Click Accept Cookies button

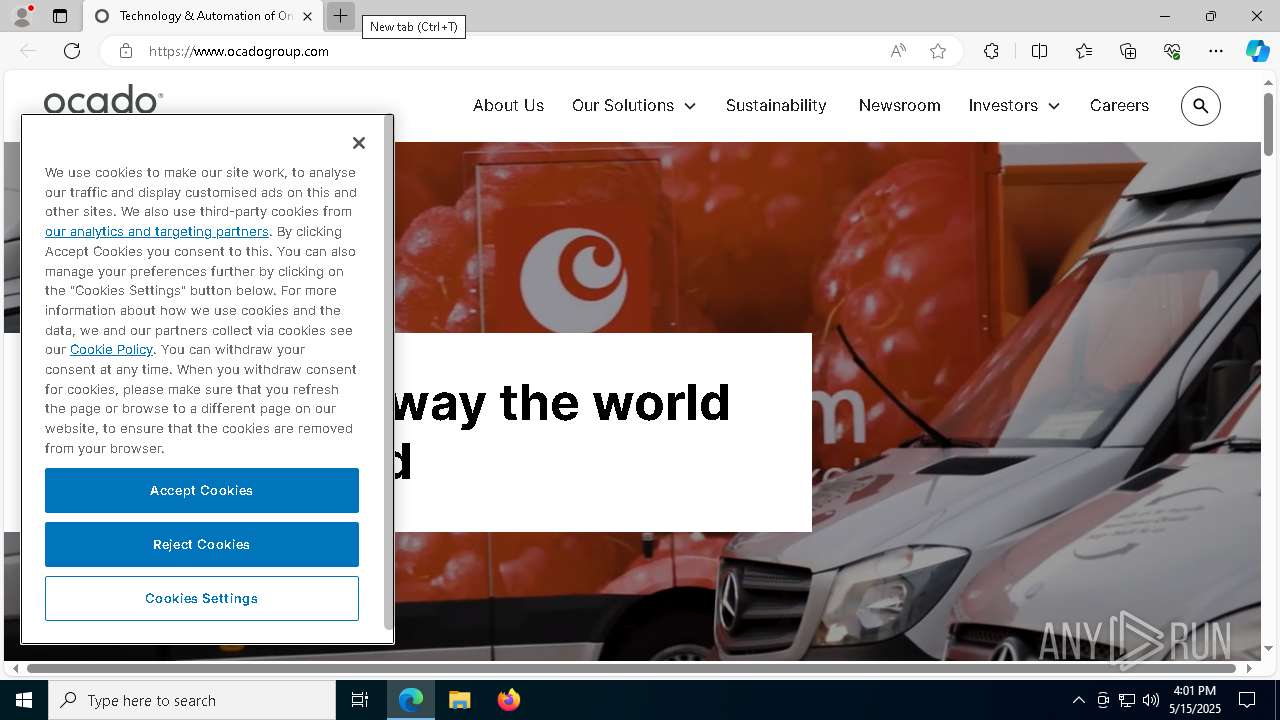(202, 490)
